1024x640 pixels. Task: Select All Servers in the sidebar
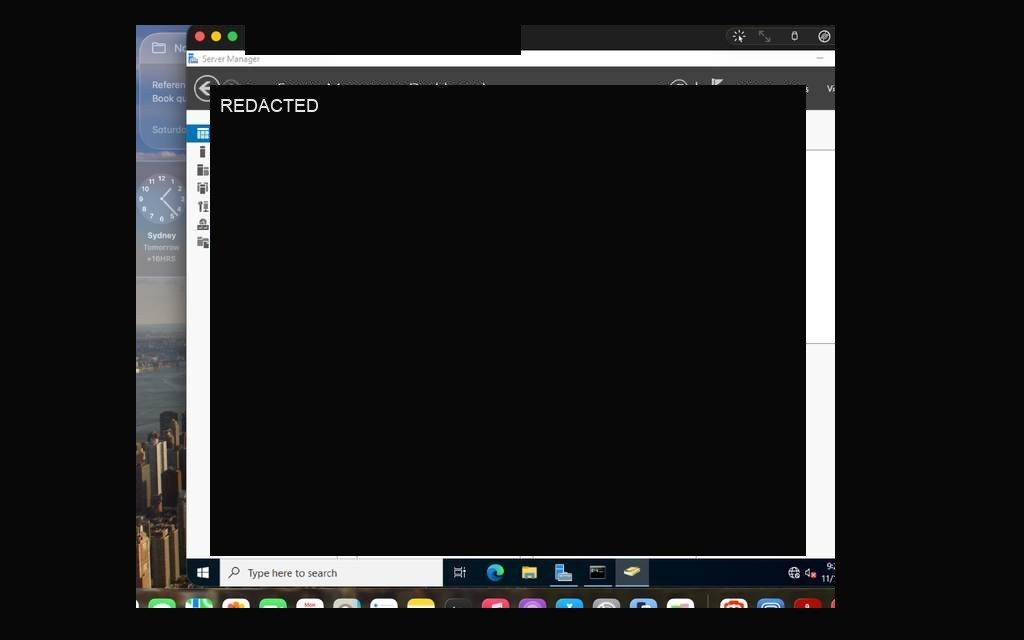coord(202,170)
